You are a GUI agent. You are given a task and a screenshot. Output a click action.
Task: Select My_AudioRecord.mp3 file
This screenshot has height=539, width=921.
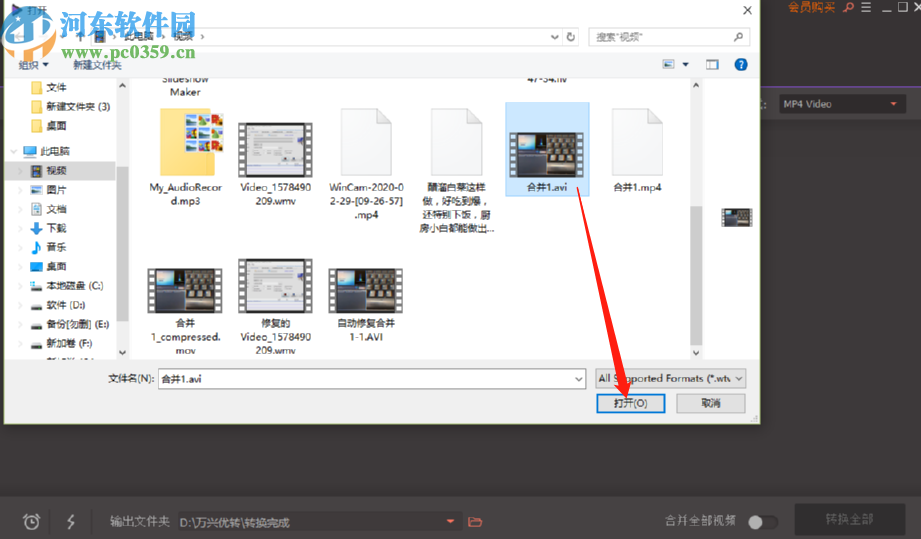point(186,157)
